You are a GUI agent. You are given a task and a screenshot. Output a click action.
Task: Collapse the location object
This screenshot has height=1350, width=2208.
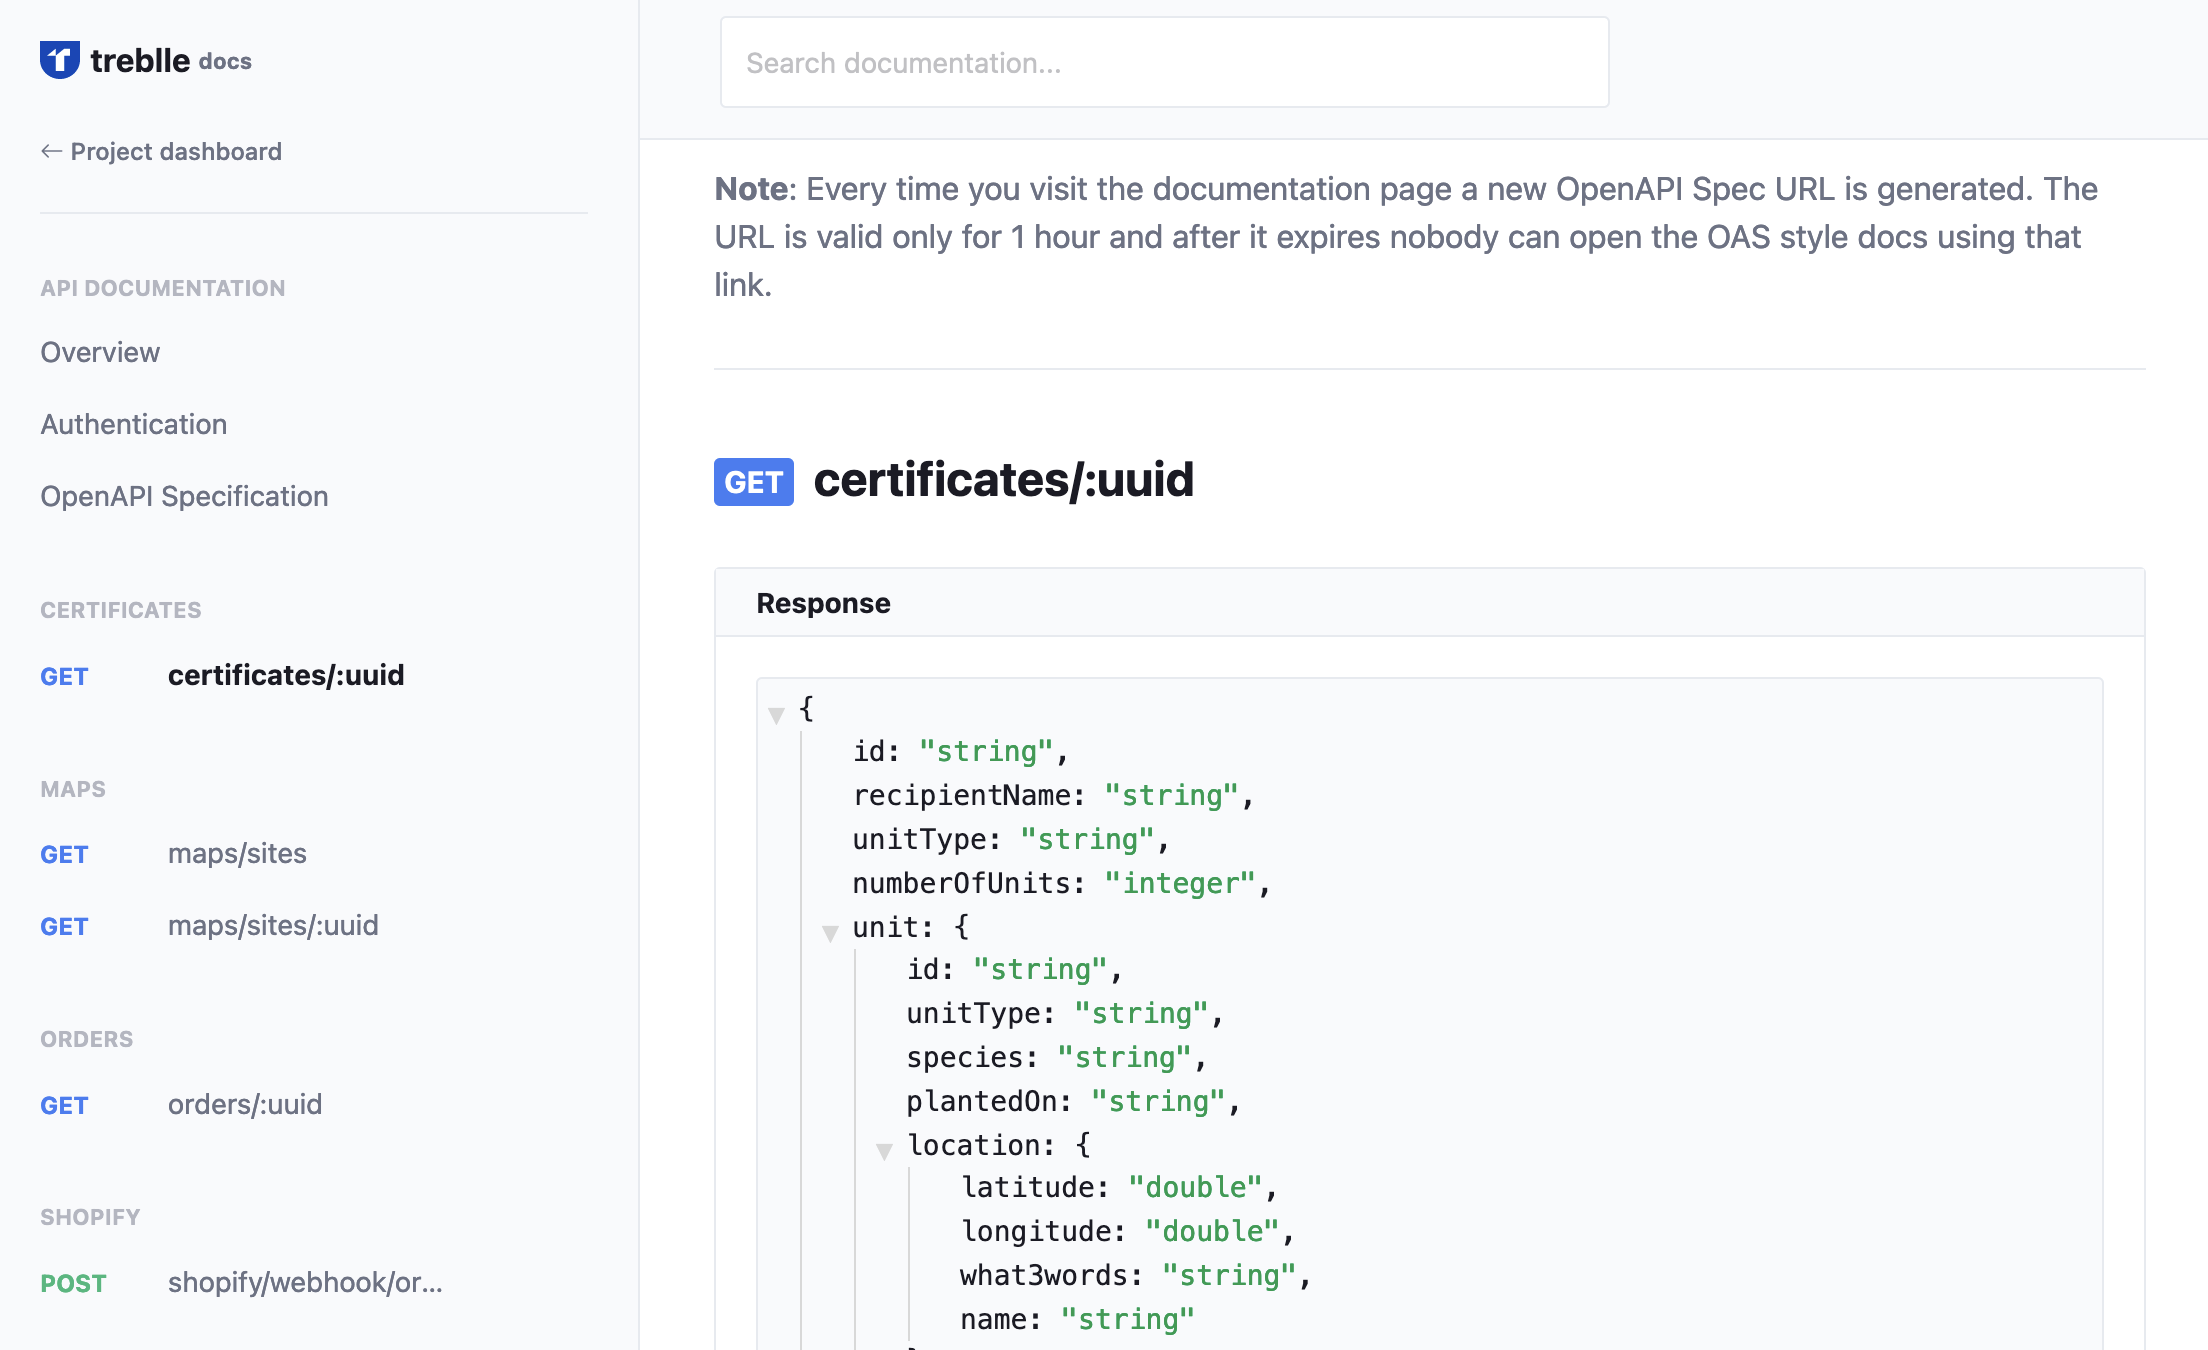pos(884,1150)
